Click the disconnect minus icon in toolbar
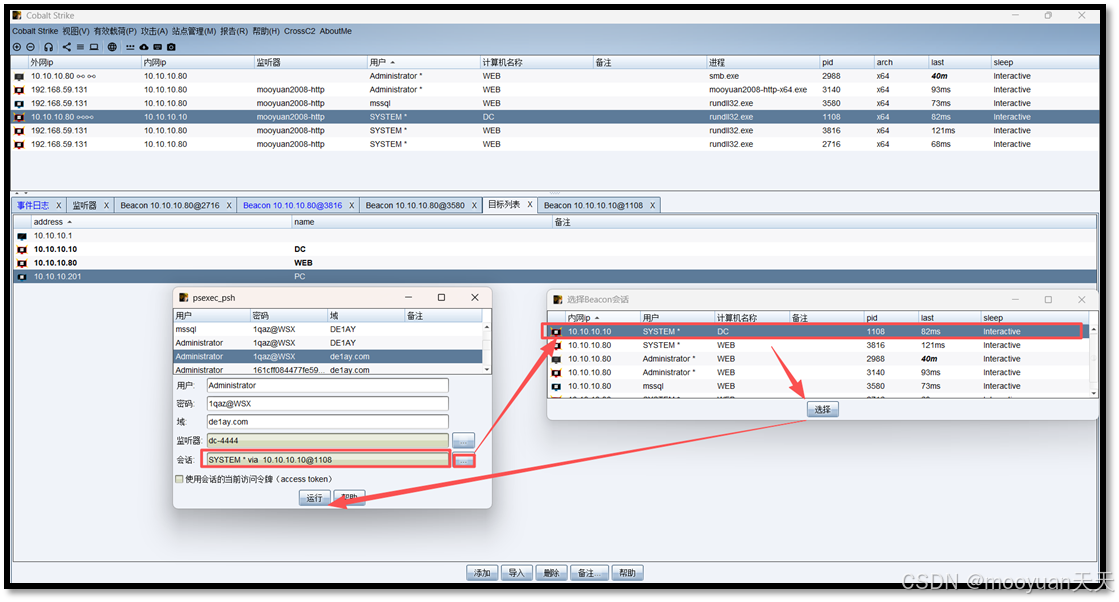The image size is (1119, 602). [x=31, y=47]
